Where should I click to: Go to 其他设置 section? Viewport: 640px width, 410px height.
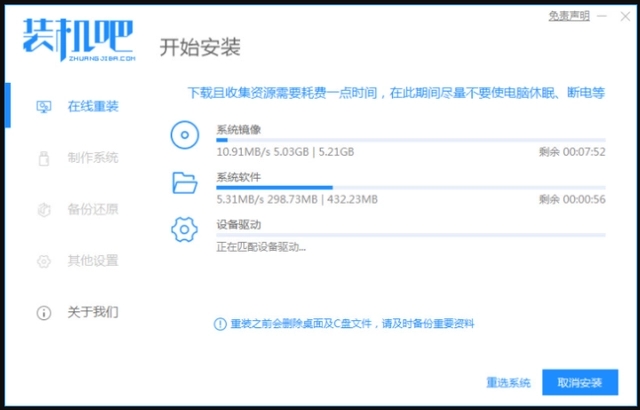pos(93,261)
